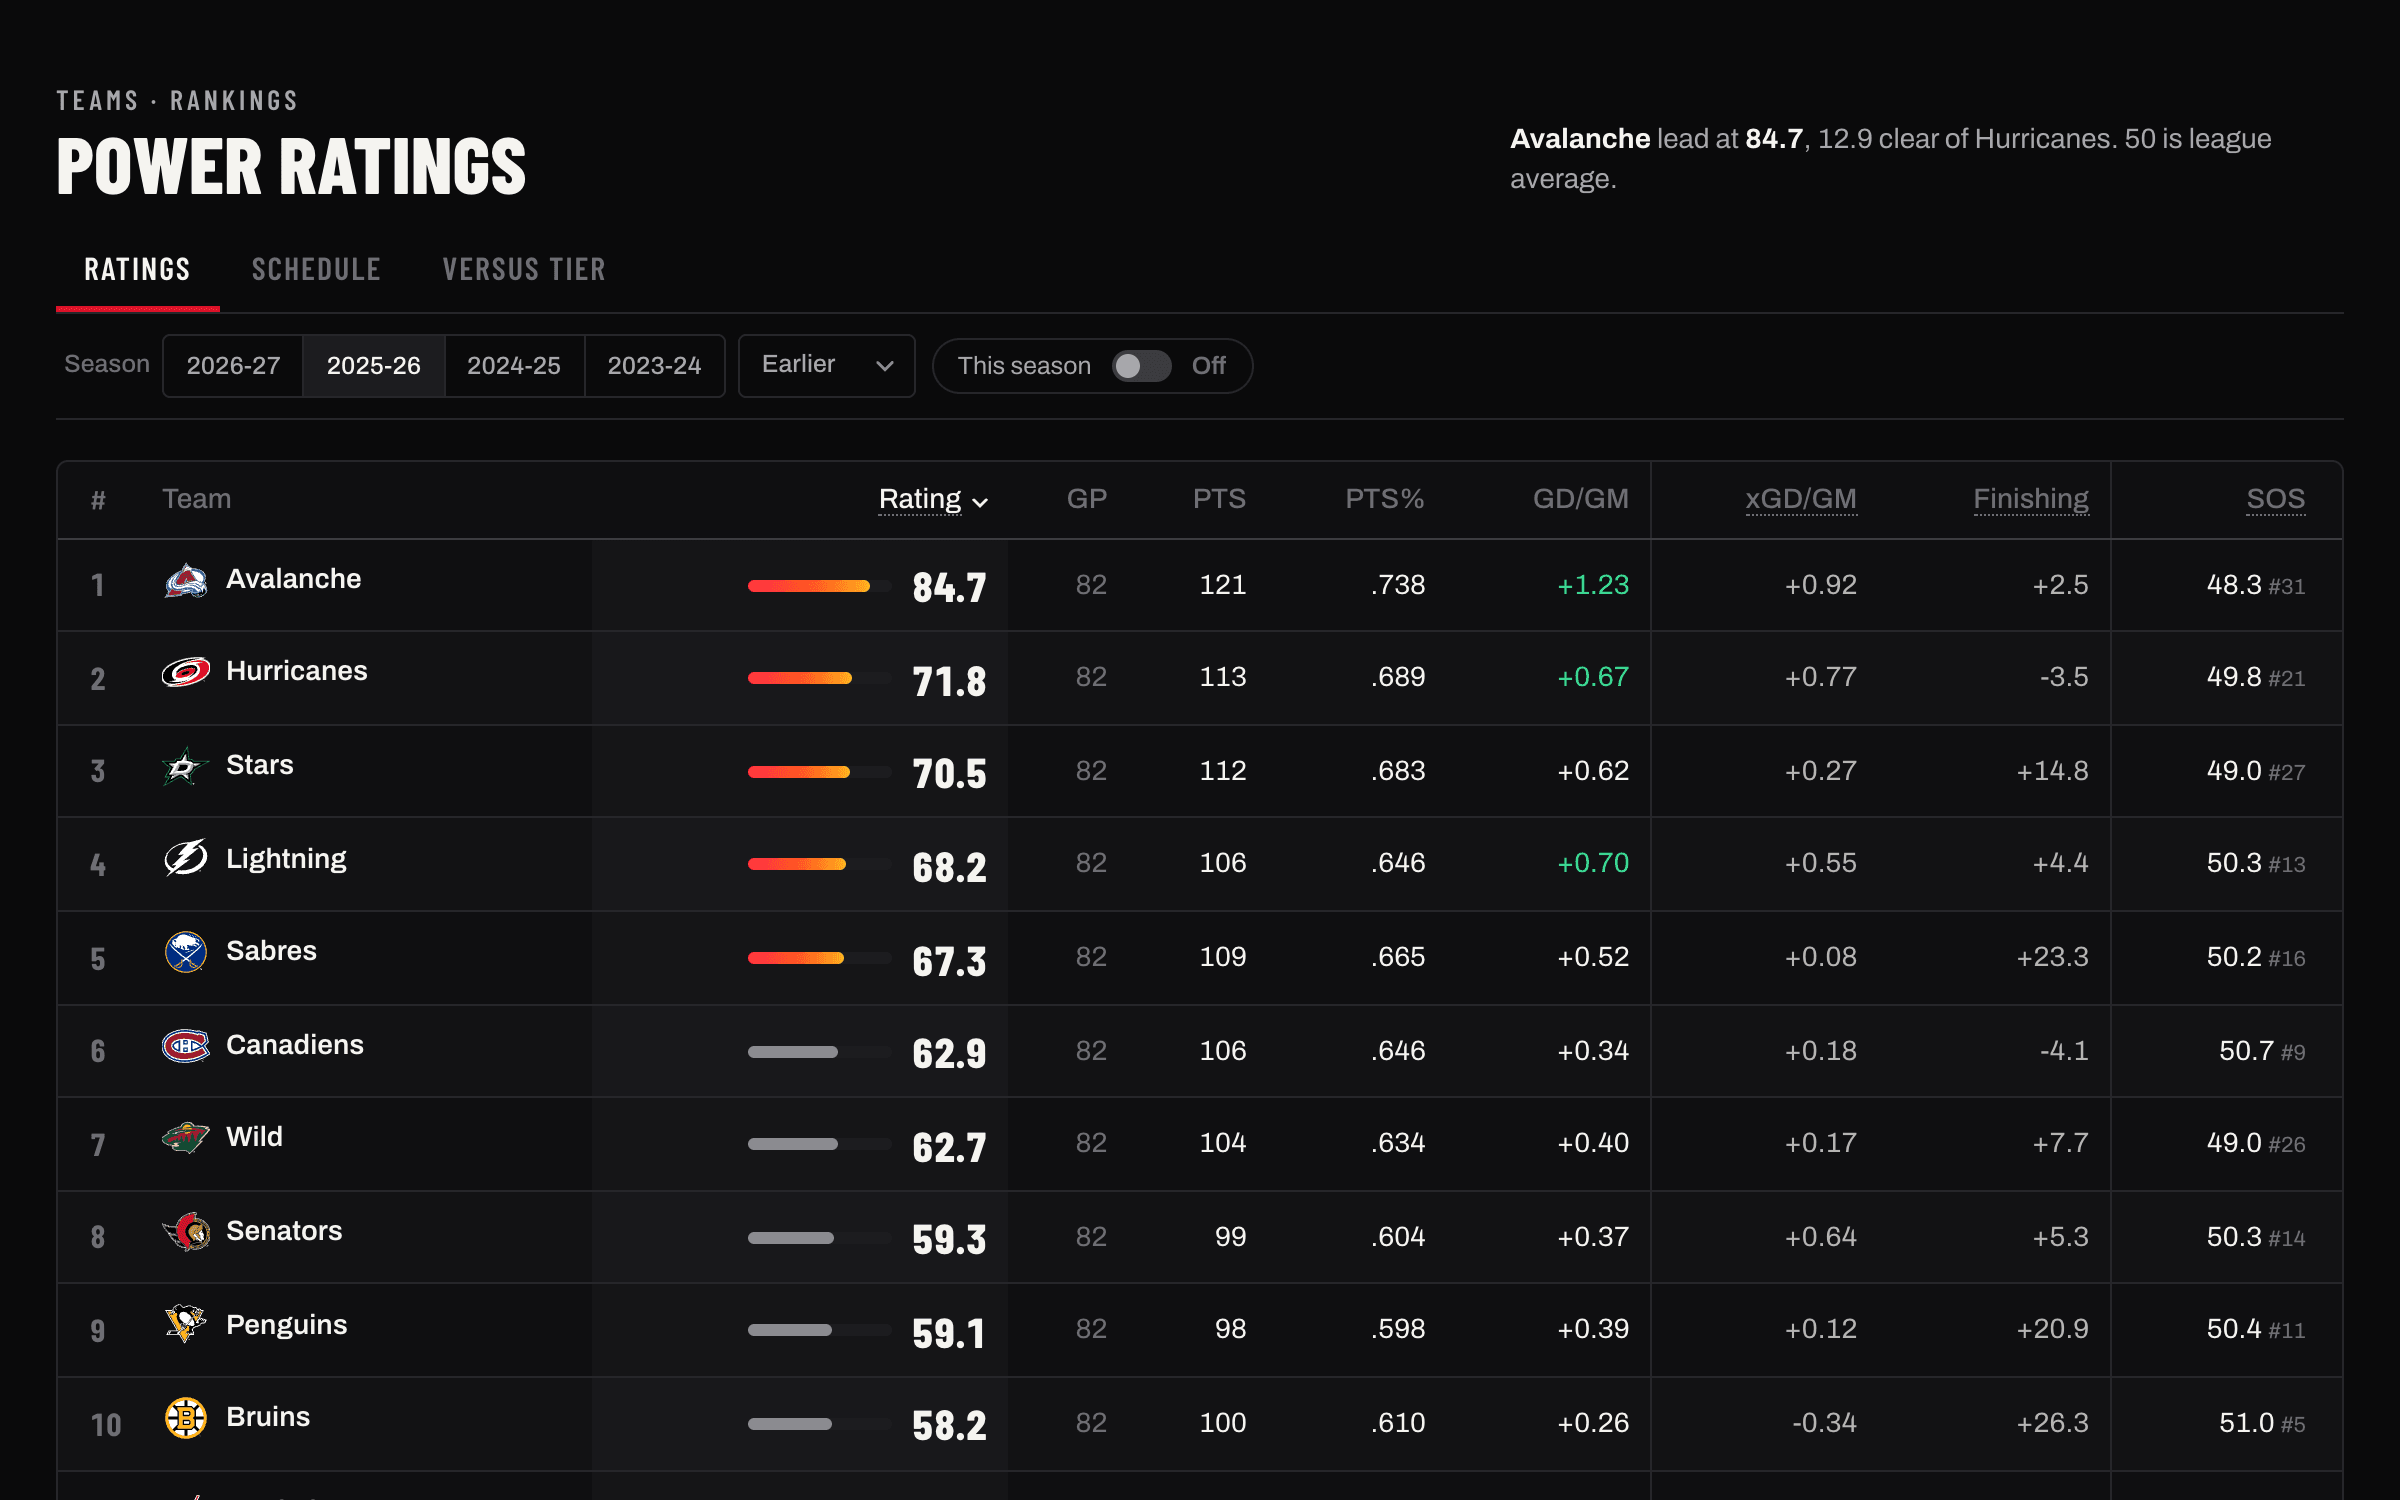The height and width of the screenshot is (1500, 2400).
Task: Click the Bruins rating value 58.2
Action: pos(949,1425)
